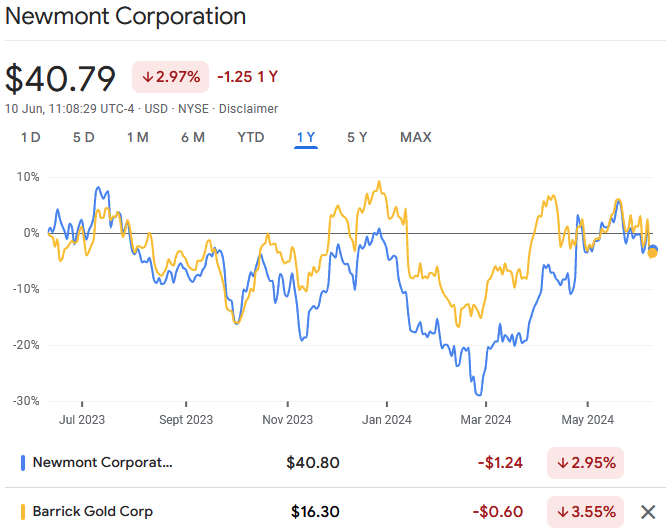Select the 1 D time range tab
The height and width of the screenshot is (532, 666).
[x=31, y=137]
